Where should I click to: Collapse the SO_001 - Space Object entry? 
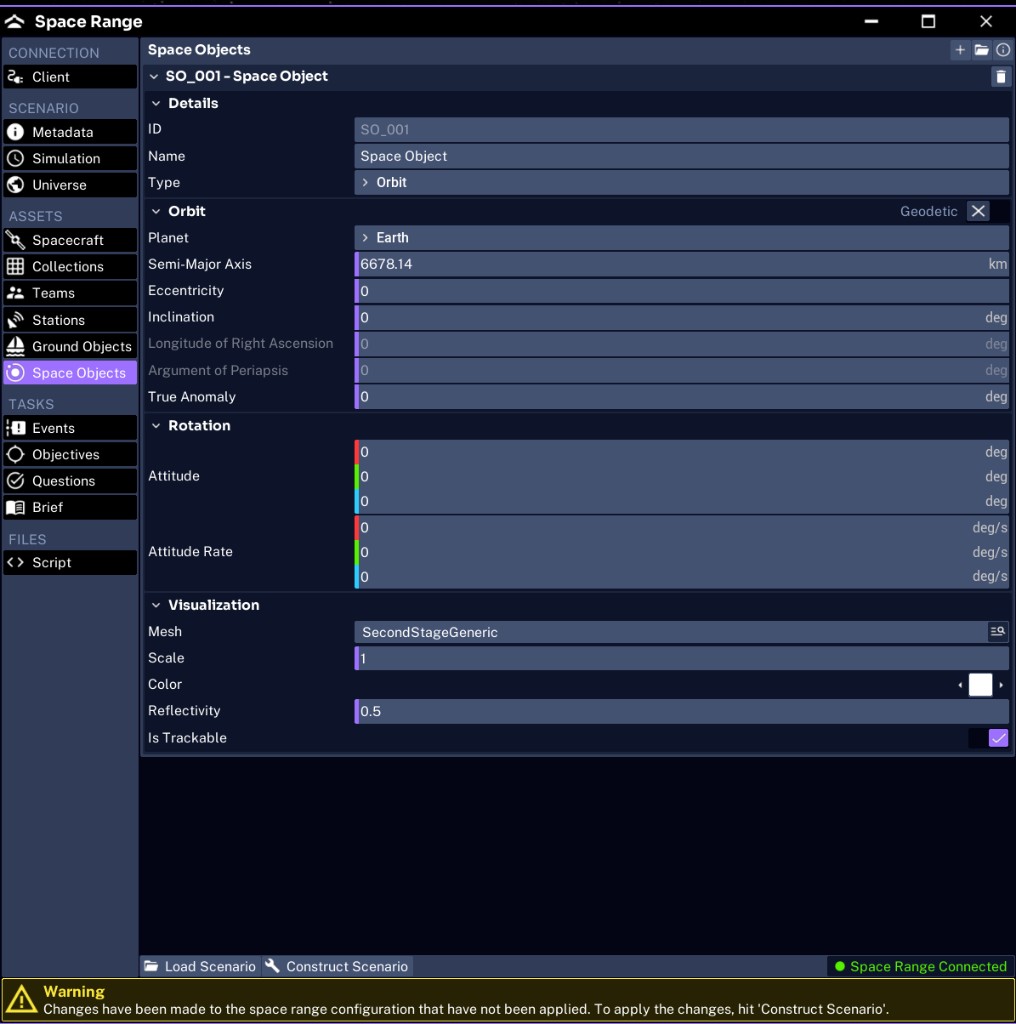click(153, 76)
